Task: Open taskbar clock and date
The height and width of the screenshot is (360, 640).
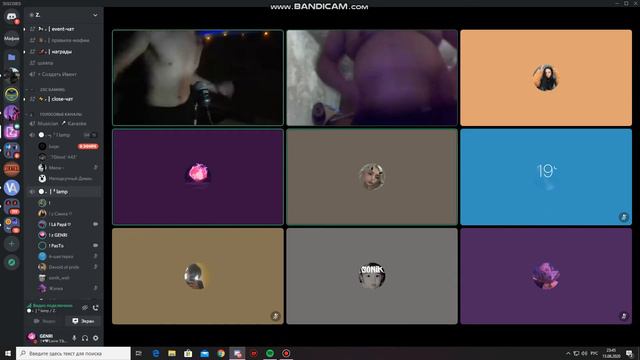Action: 611,353
